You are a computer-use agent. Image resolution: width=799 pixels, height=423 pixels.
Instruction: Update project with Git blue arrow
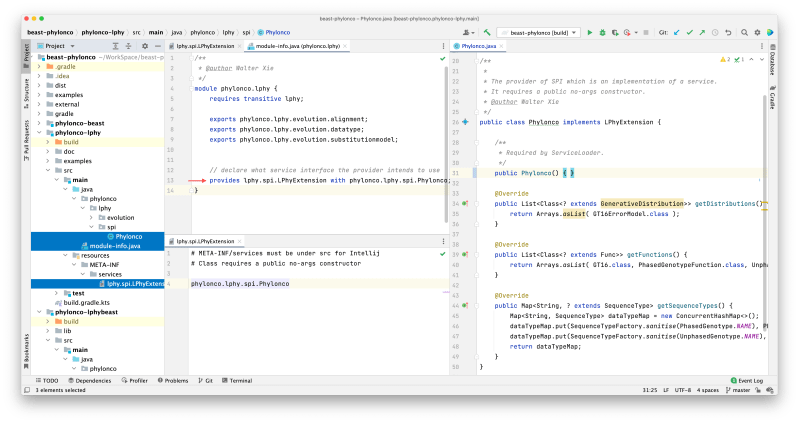tap(677, 32)
